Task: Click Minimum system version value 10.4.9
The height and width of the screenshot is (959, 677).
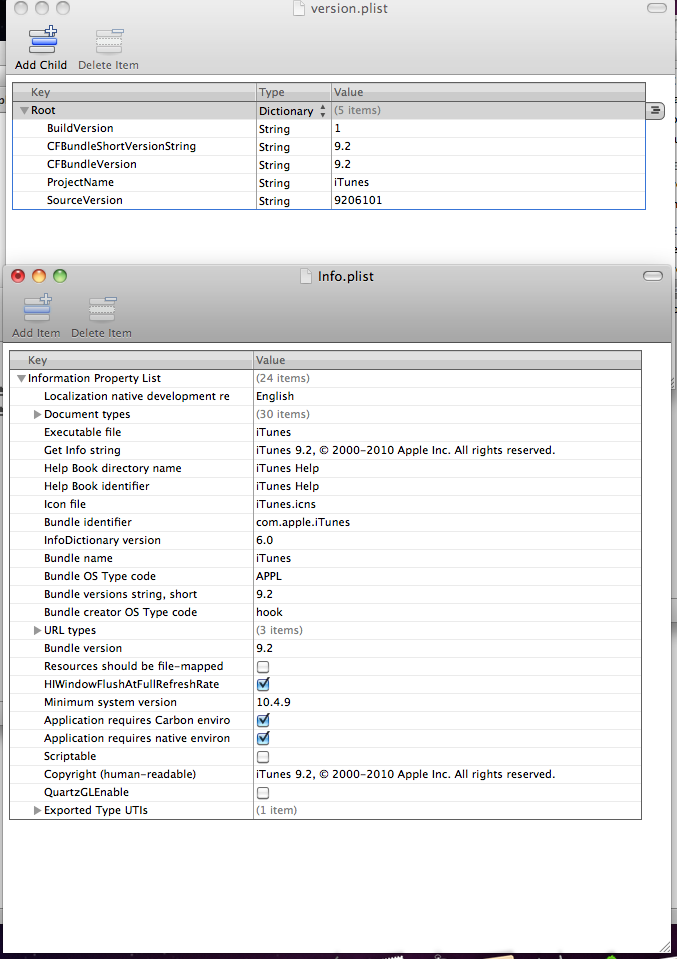Action: [273, 703]
